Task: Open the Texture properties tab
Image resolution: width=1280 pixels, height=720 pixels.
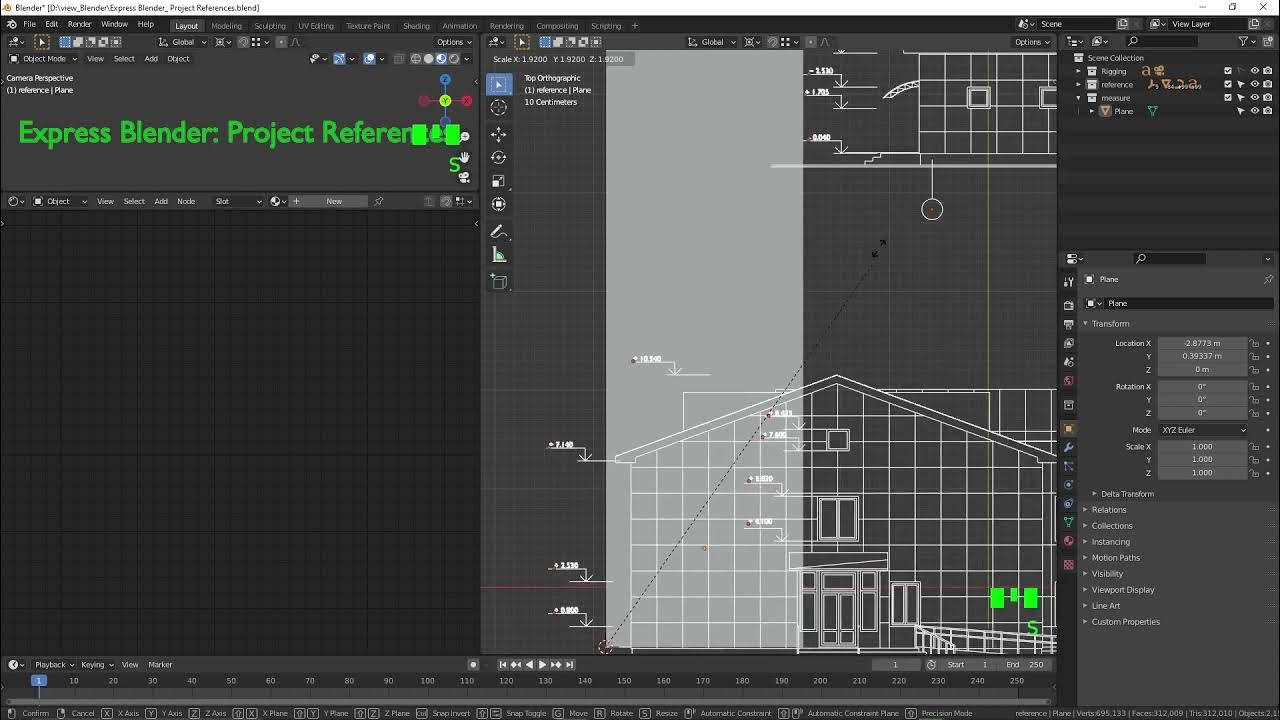Action: click(x=1069, y=565)
